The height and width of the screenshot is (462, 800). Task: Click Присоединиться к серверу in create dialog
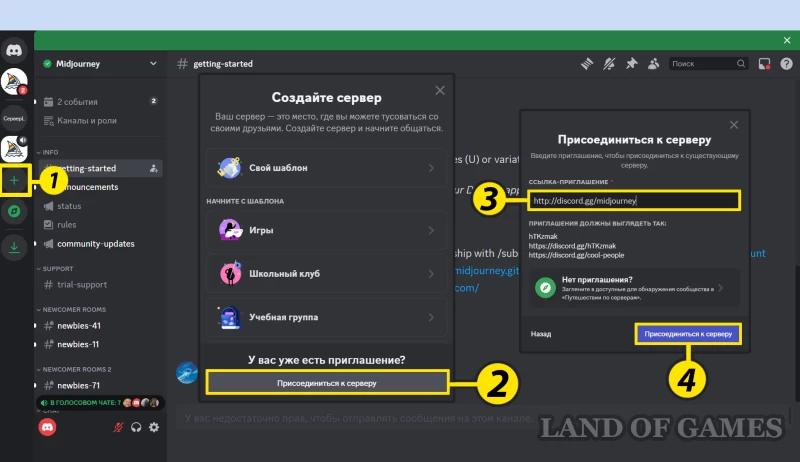pyautogui.click(x=327, y=383)
